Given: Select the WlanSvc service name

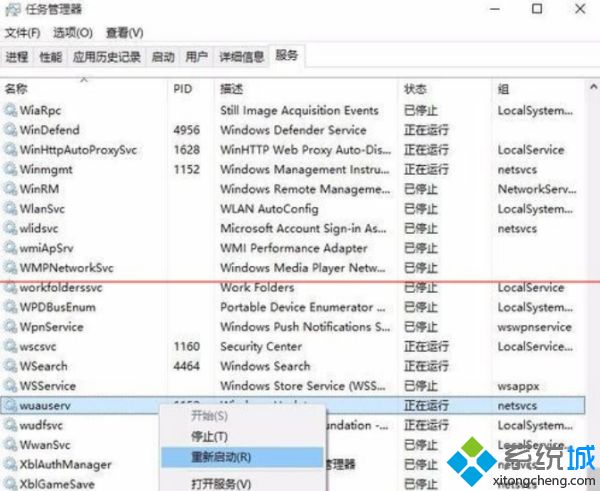Looking at the screenshot, I should point(42,209).
